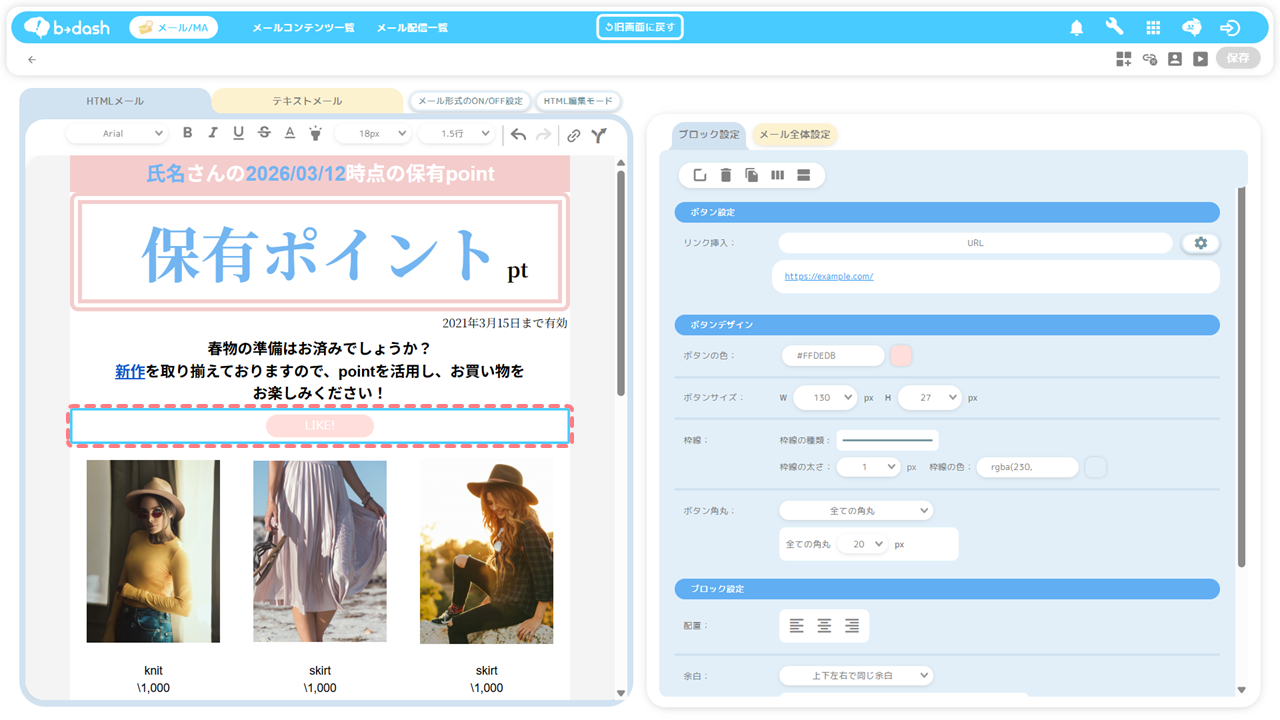Click the 旧画面に戻す button
The width and height of the screenshot is (1280, 720).
coord(640,27)
